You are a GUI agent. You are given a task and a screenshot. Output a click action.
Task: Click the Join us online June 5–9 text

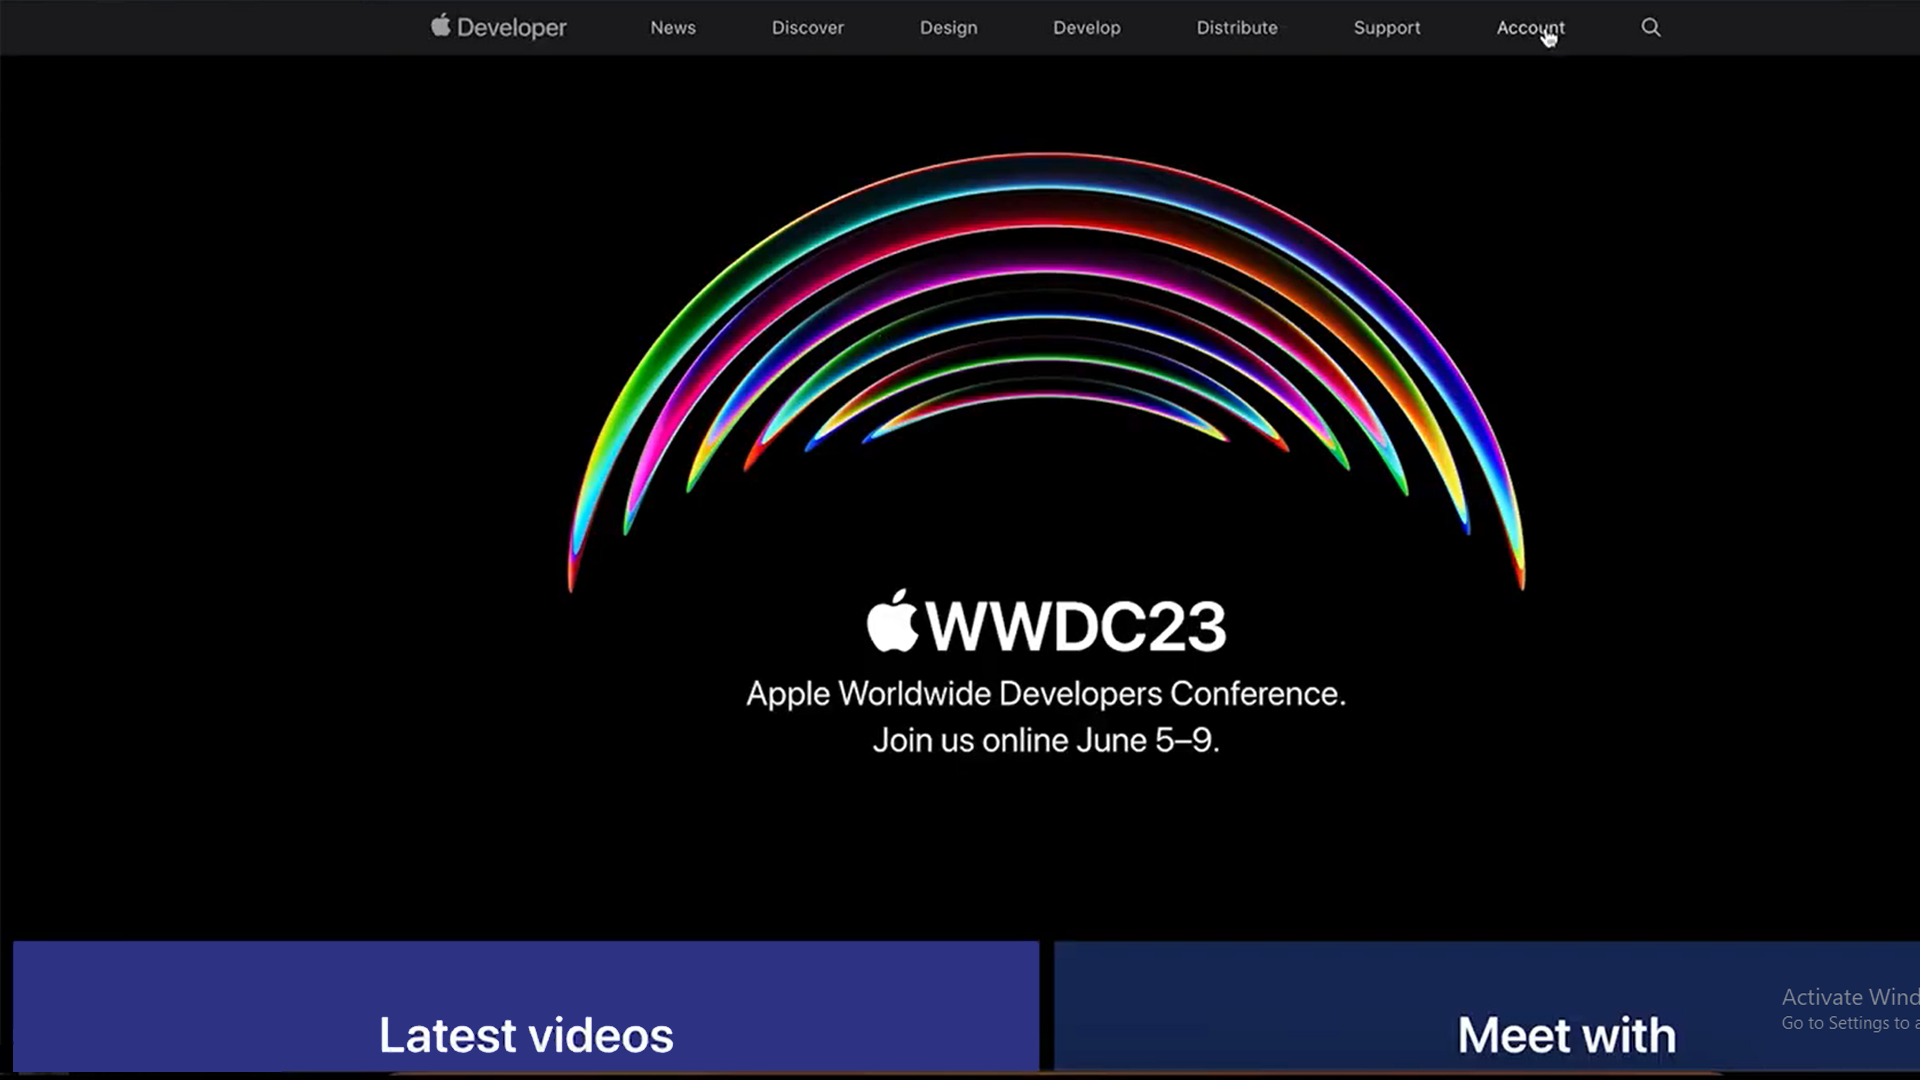click(1046, 740)
